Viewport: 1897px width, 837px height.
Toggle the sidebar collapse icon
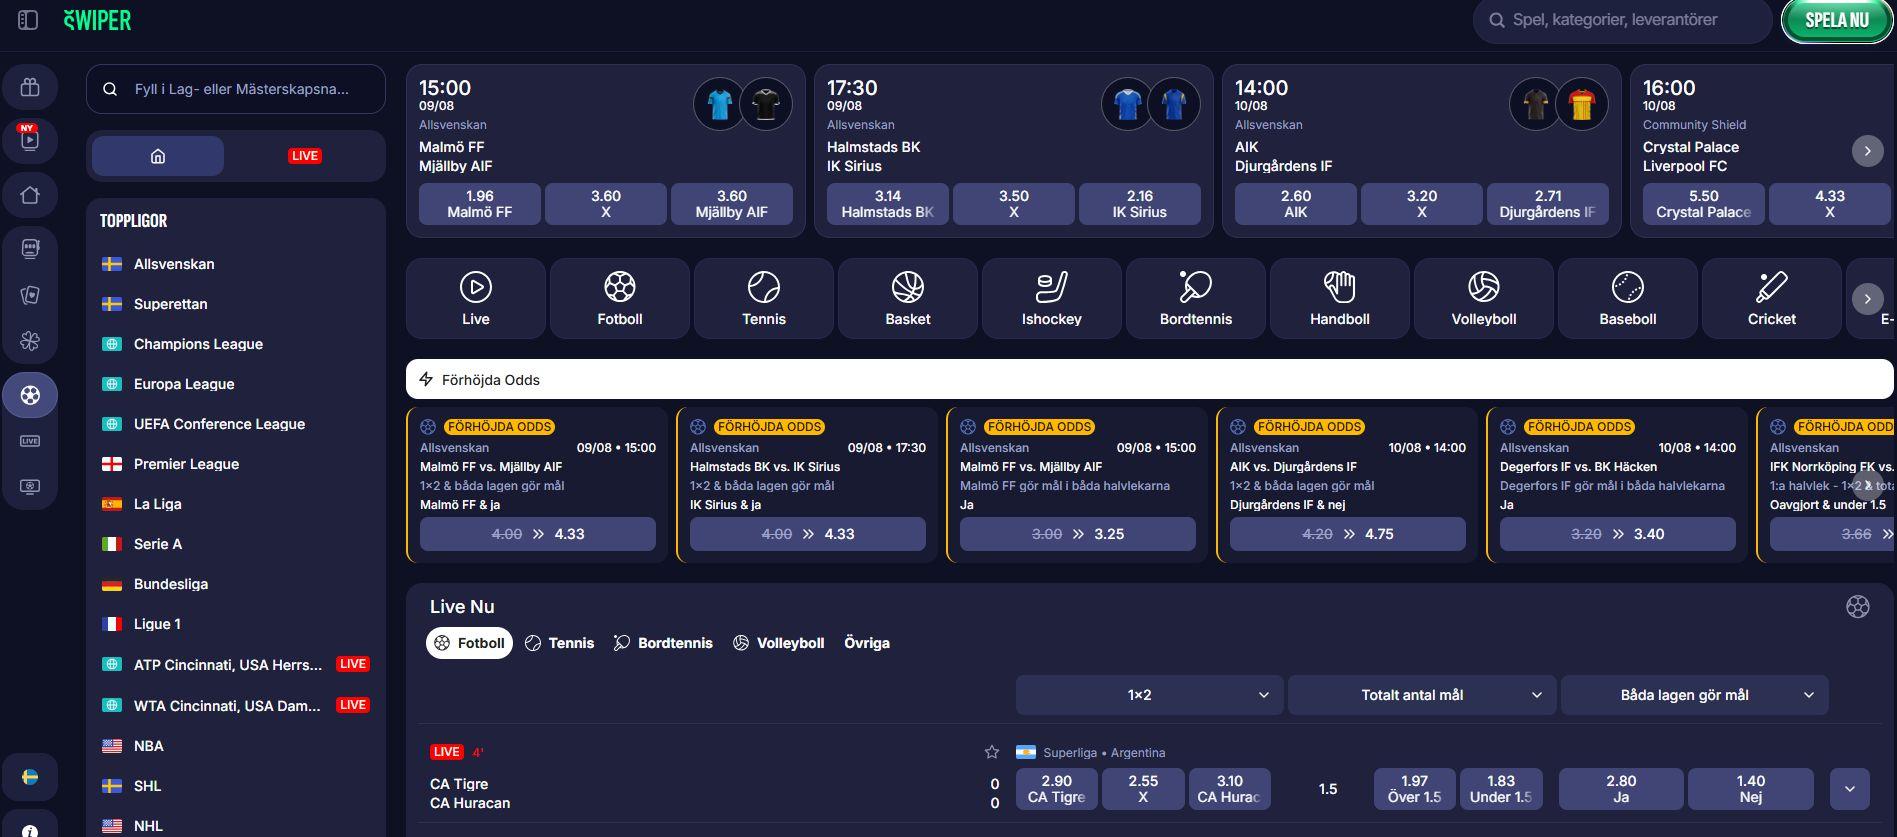(x=28, y=20)
